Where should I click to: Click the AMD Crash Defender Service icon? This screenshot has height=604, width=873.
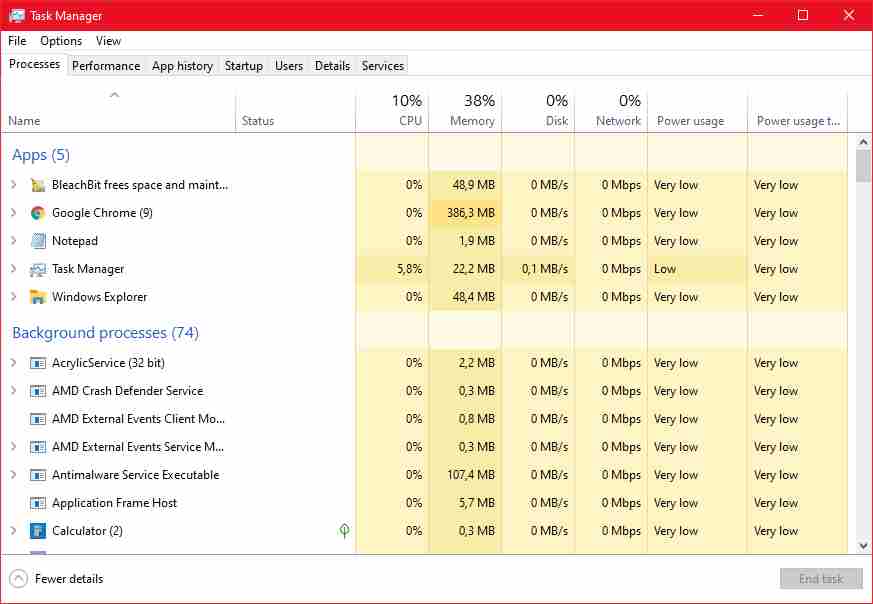click(37, 391)
